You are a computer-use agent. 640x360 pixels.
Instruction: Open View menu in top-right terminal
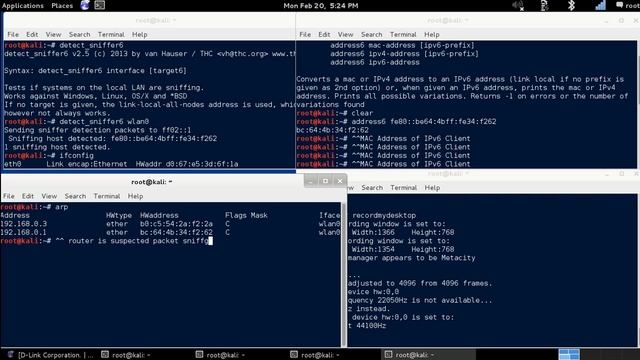point(345,35)
